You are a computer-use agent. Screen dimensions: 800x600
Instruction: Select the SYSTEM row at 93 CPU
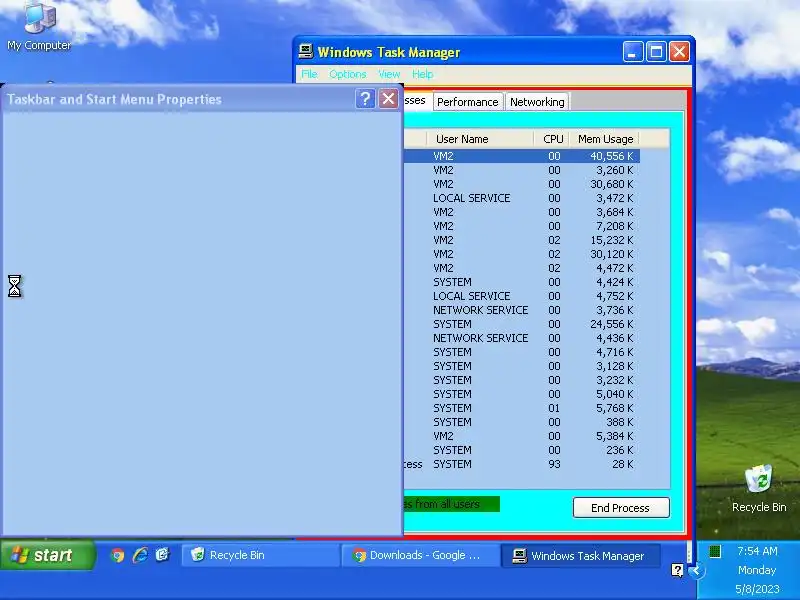(521, 464)
